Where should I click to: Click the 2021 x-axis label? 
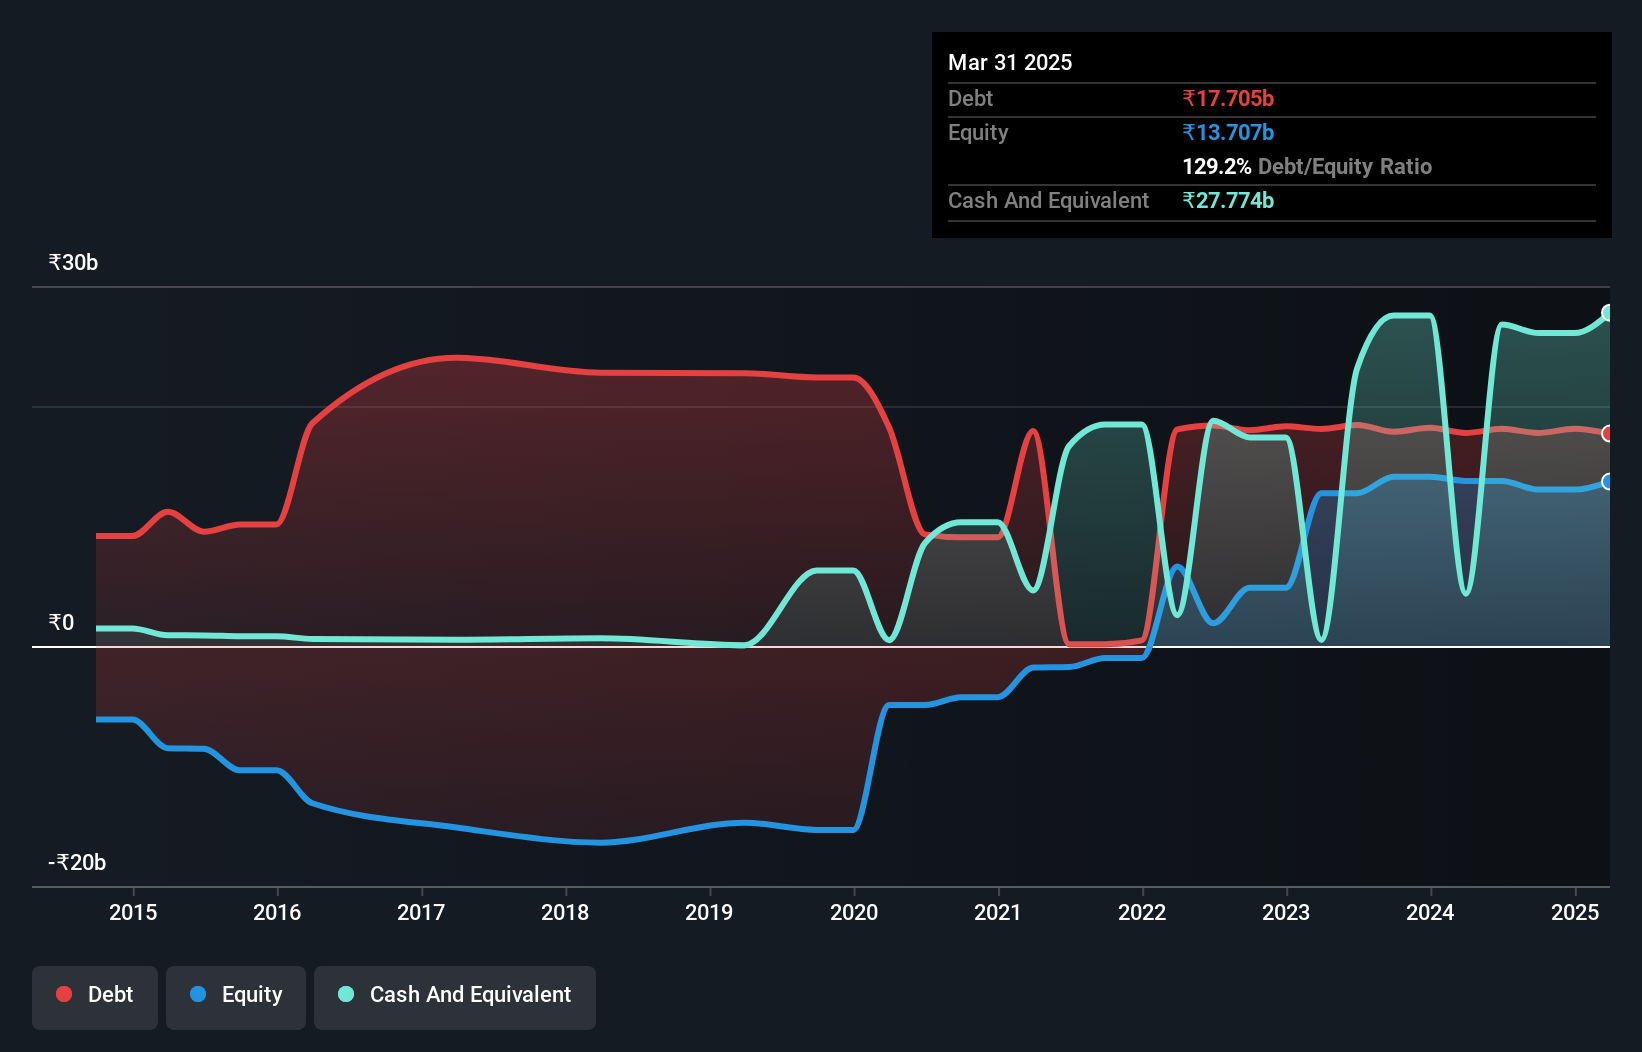(x=998, y=912)
